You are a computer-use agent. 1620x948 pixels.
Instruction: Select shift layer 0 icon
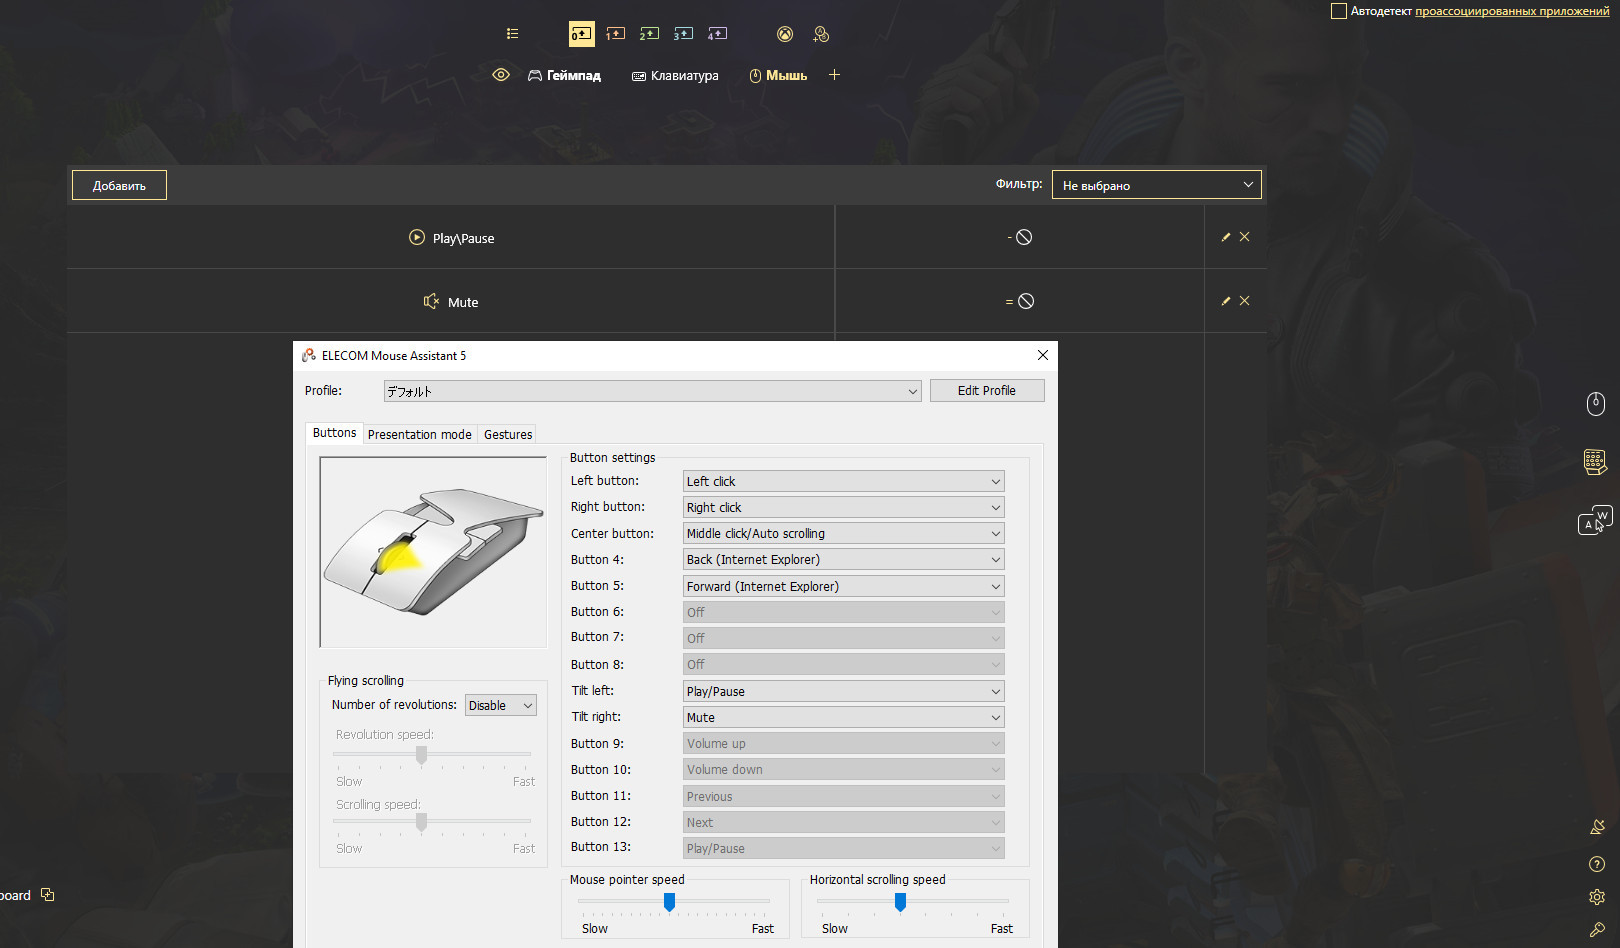point(581,34)
